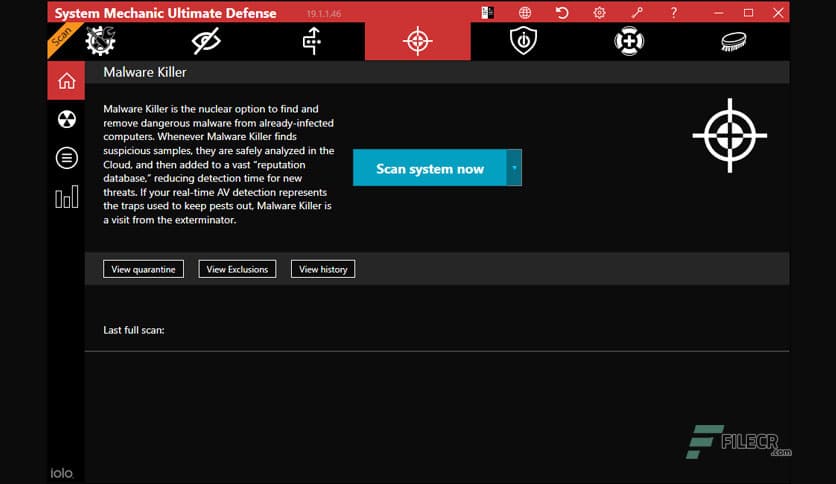Open the DriveScrubber brush tab
The width and height of the screenshot is (836, 484).
[x=734, y=42]
